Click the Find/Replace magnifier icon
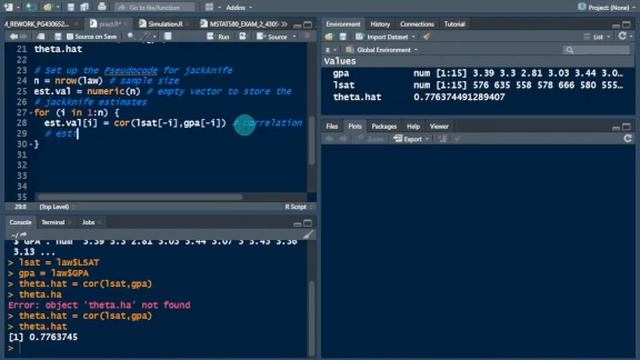This screenshot has height=360, width=640. click(x=130, y=36)
